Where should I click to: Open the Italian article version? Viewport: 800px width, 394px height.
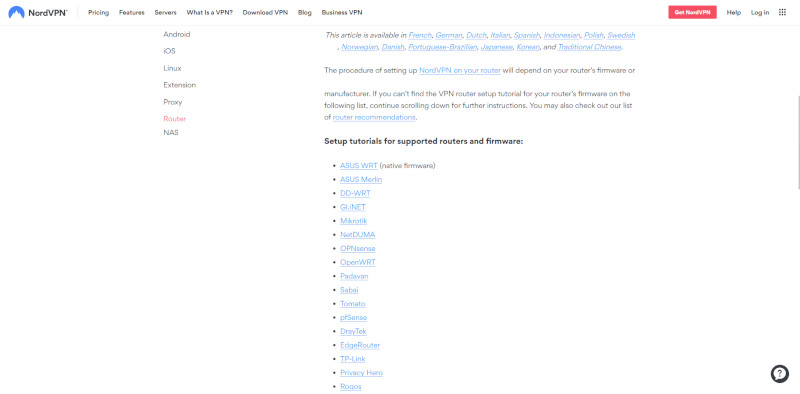coord(500,35)
